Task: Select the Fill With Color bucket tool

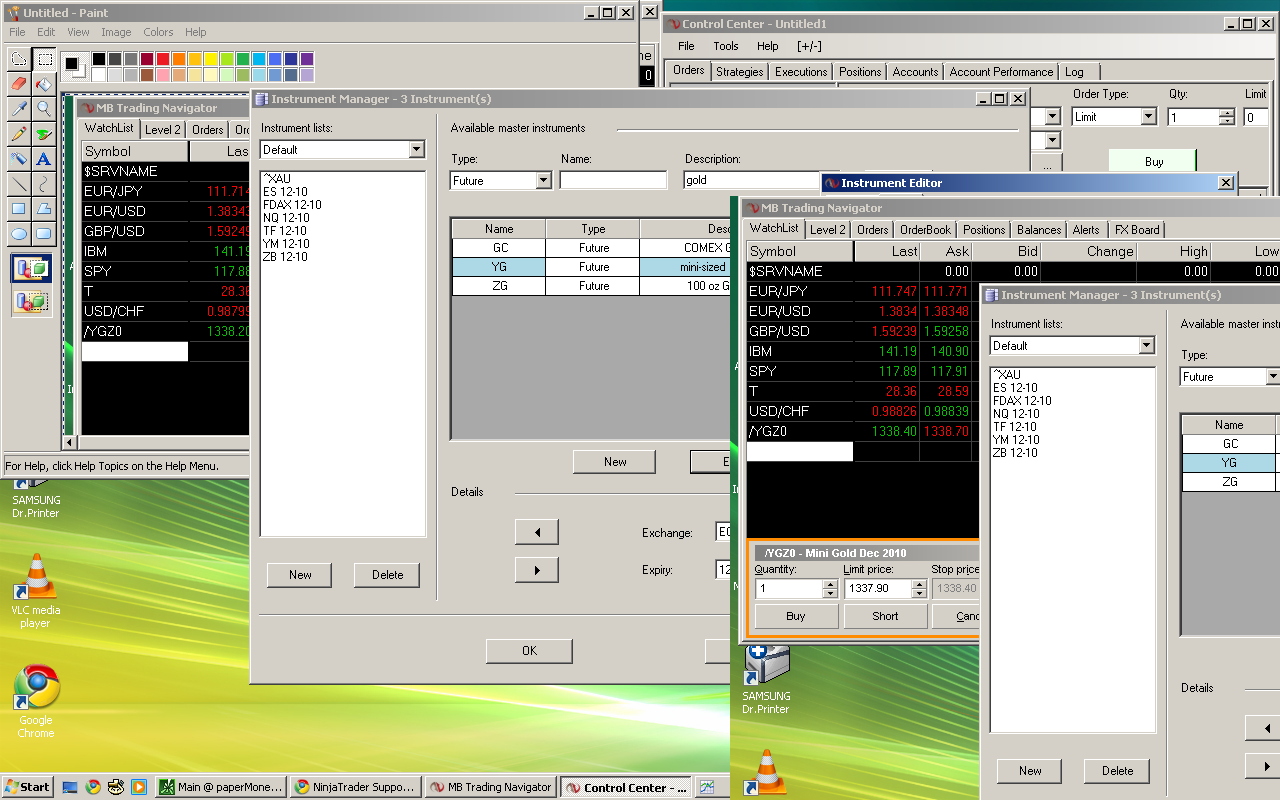Action: [44, 84]
